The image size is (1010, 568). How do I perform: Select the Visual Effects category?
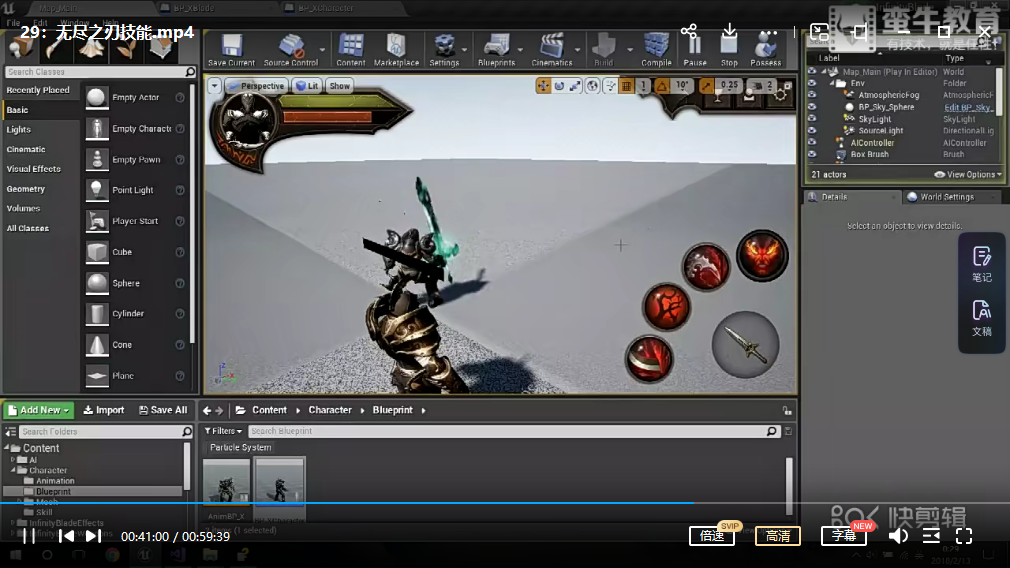click(x=33, y=169)
